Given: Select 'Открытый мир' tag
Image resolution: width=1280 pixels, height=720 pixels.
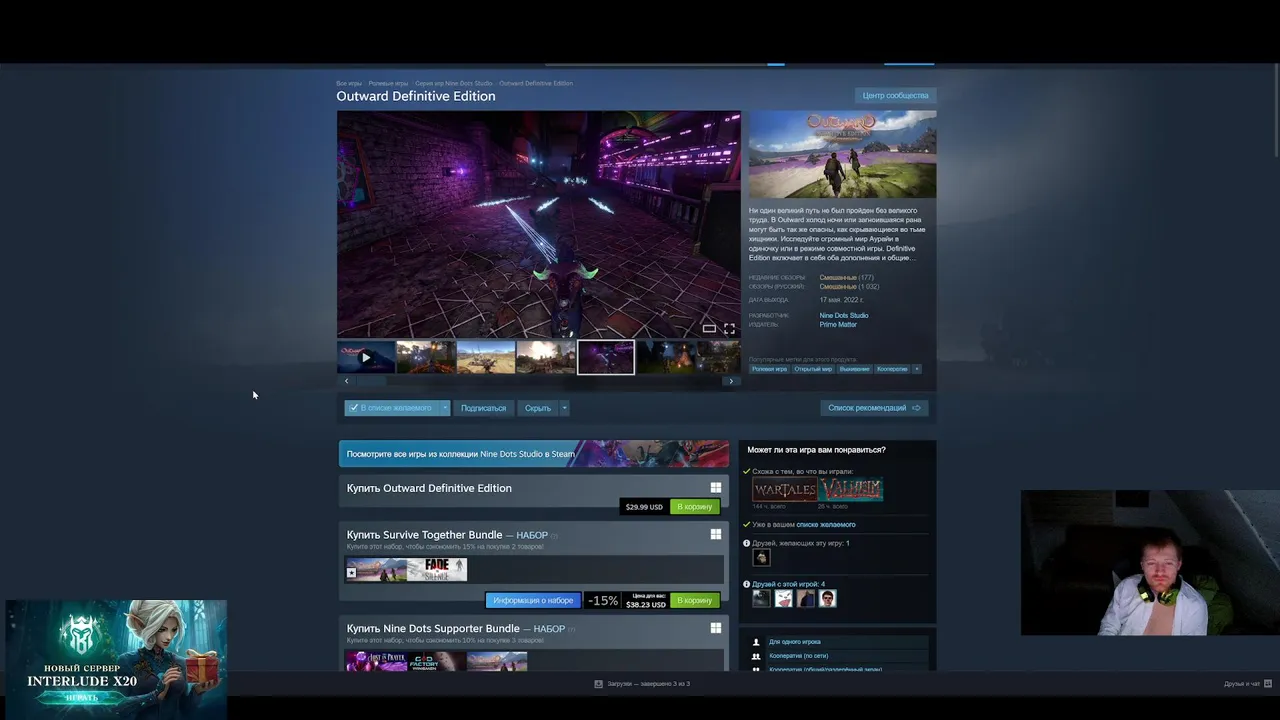Looking at the screenshot, I should pos(813,369).
